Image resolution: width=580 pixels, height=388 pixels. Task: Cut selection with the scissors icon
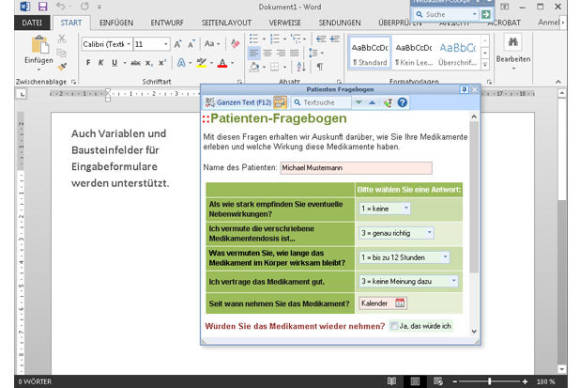pyautogui.click(x=61, y=38)
